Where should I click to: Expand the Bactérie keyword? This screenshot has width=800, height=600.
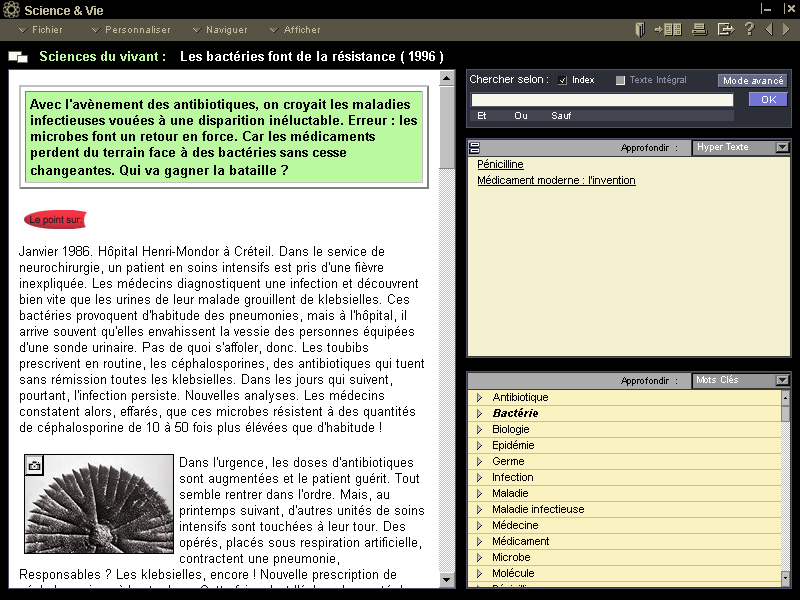(x=480, y=413)
